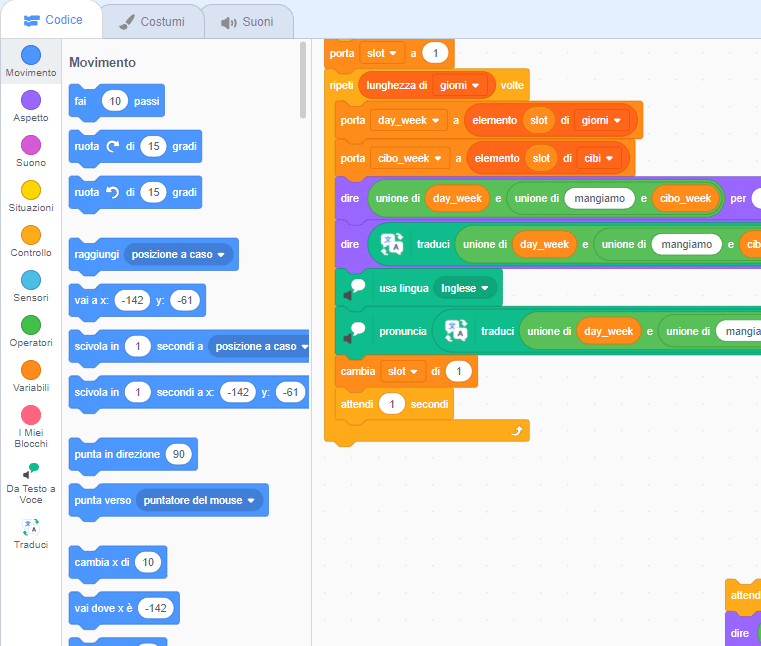Open the Operatori blocks category
Screen dimensions: 761x646
[31, 325]
